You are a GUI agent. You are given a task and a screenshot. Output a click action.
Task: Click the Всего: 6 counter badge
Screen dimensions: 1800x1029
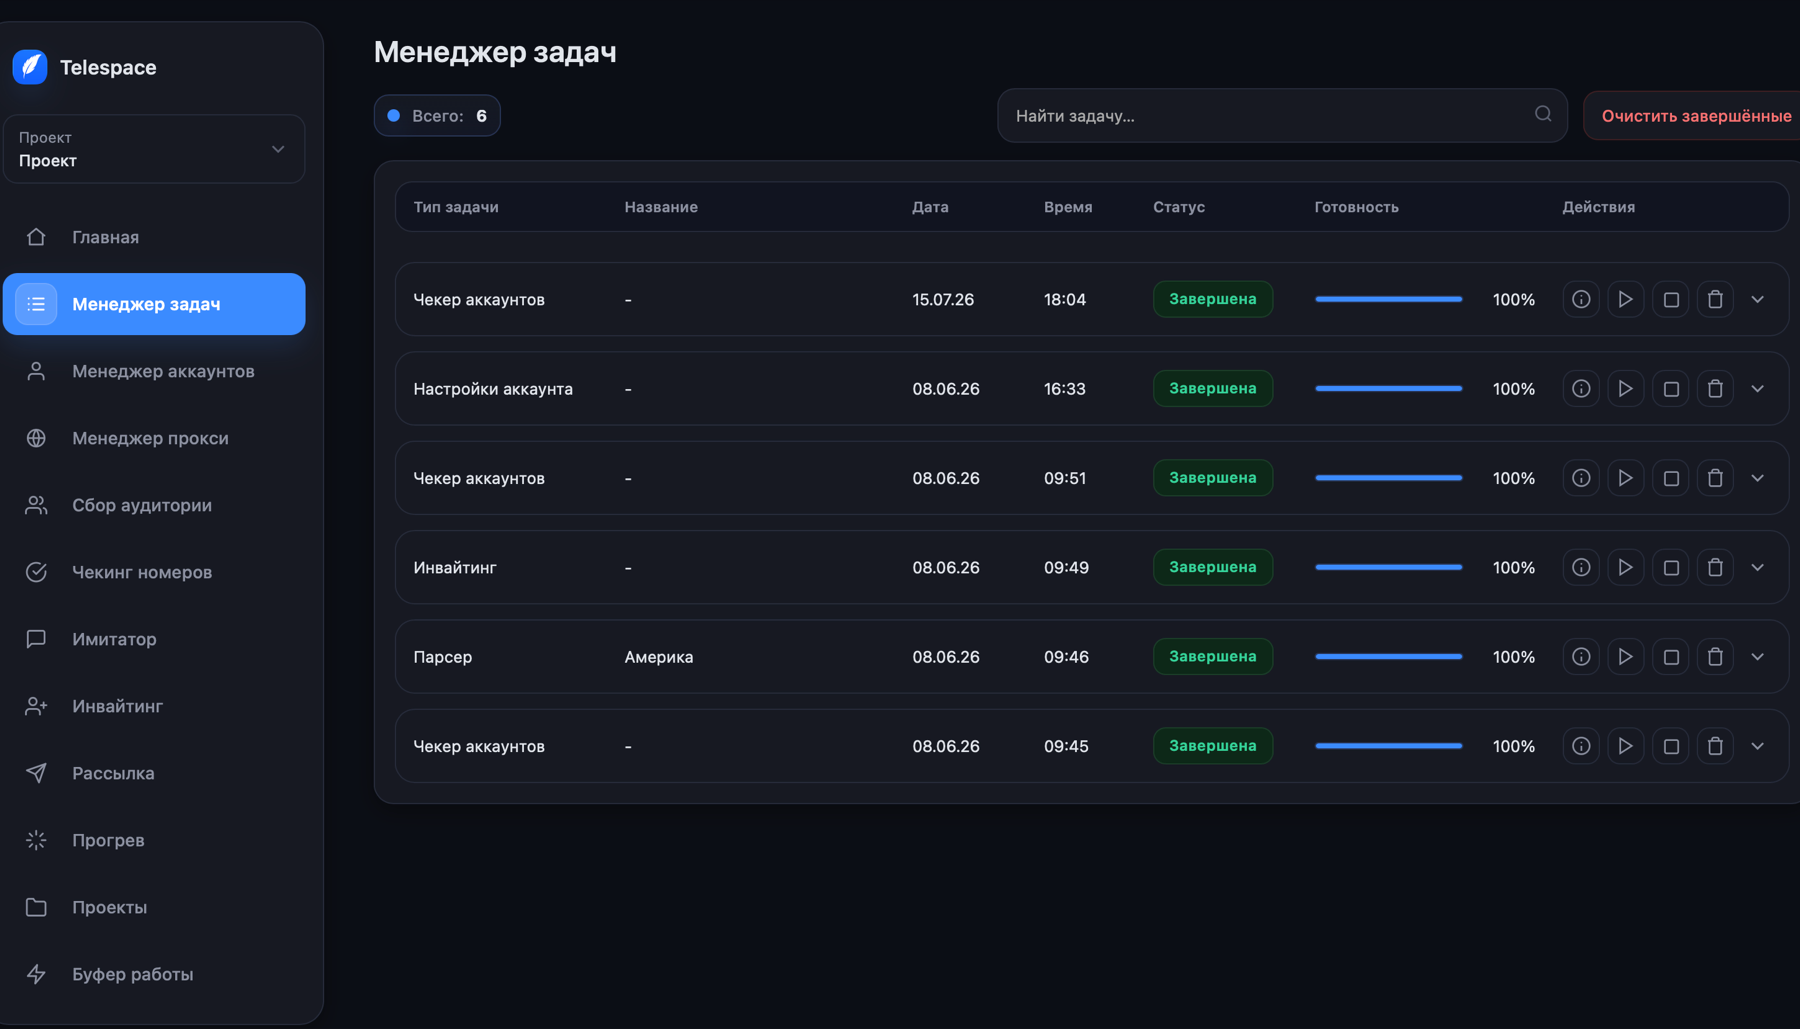tap(437, 116)
